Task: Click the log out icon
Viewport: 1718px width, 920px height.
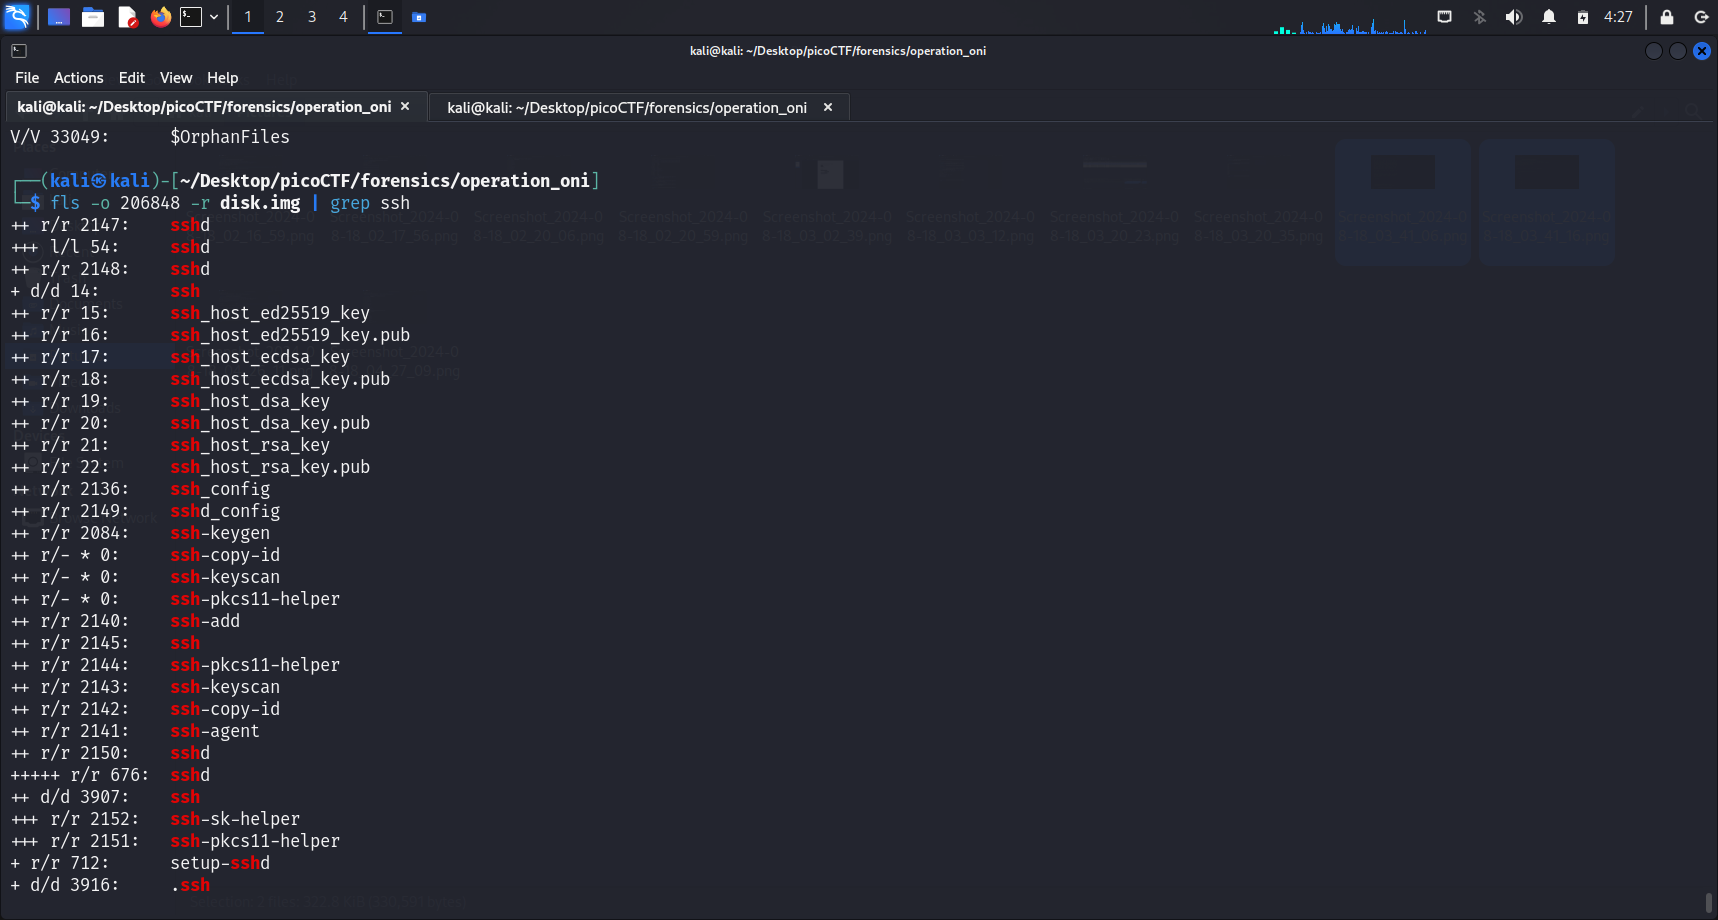Action: [1701, 17]
